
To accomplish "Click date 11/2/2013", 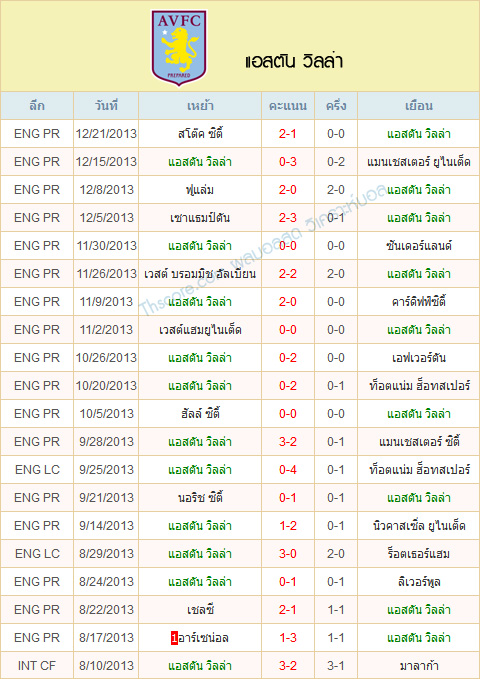I will point(106,330).
